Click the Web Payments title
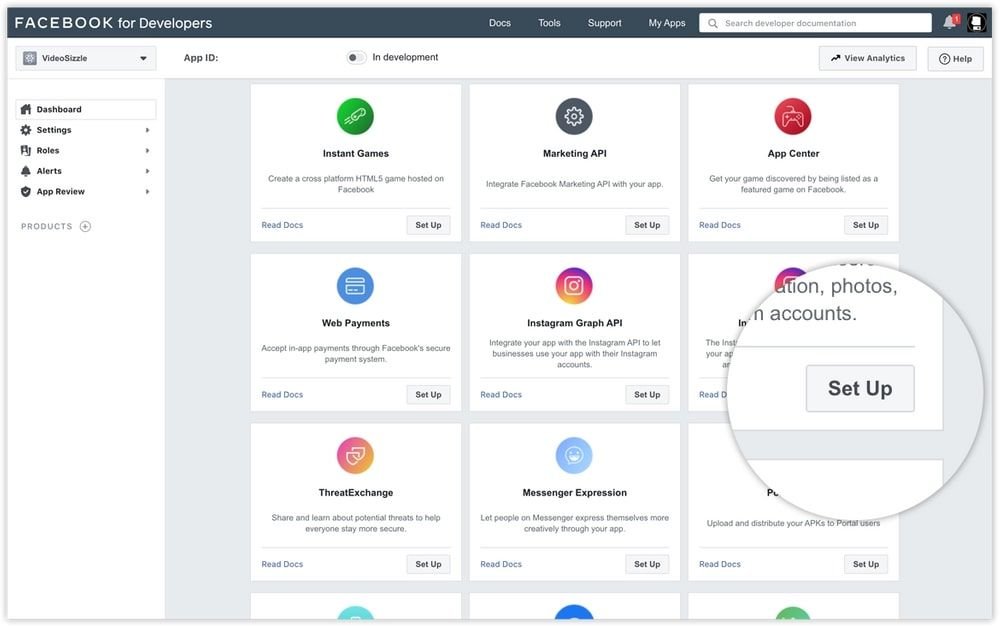This screenshot has height=627, width=1000. click(x=355, y=323)
